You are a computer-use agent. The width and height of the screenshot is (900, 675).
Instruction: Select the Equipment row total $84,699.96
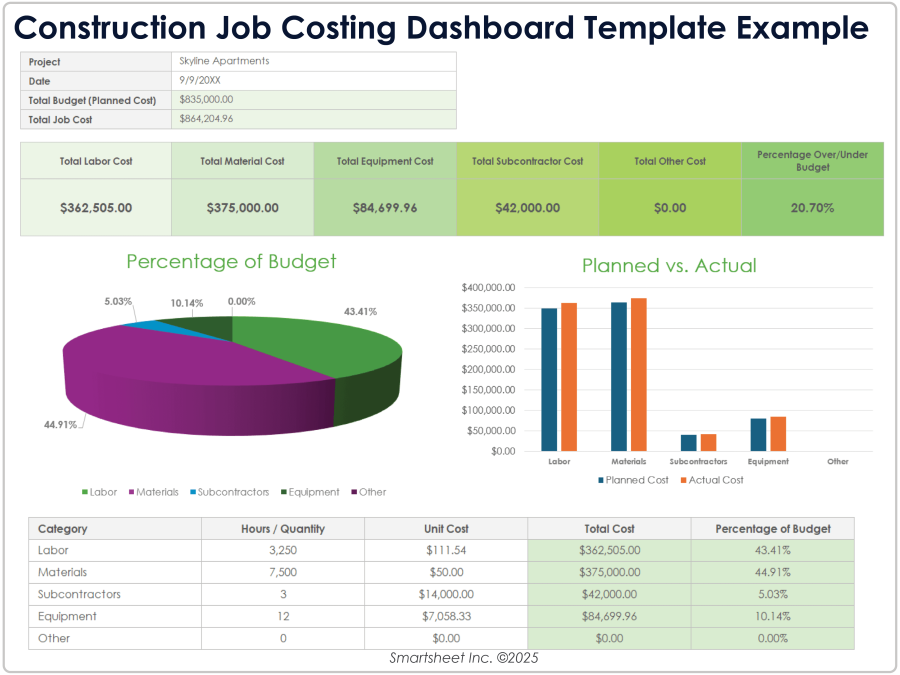608,616
